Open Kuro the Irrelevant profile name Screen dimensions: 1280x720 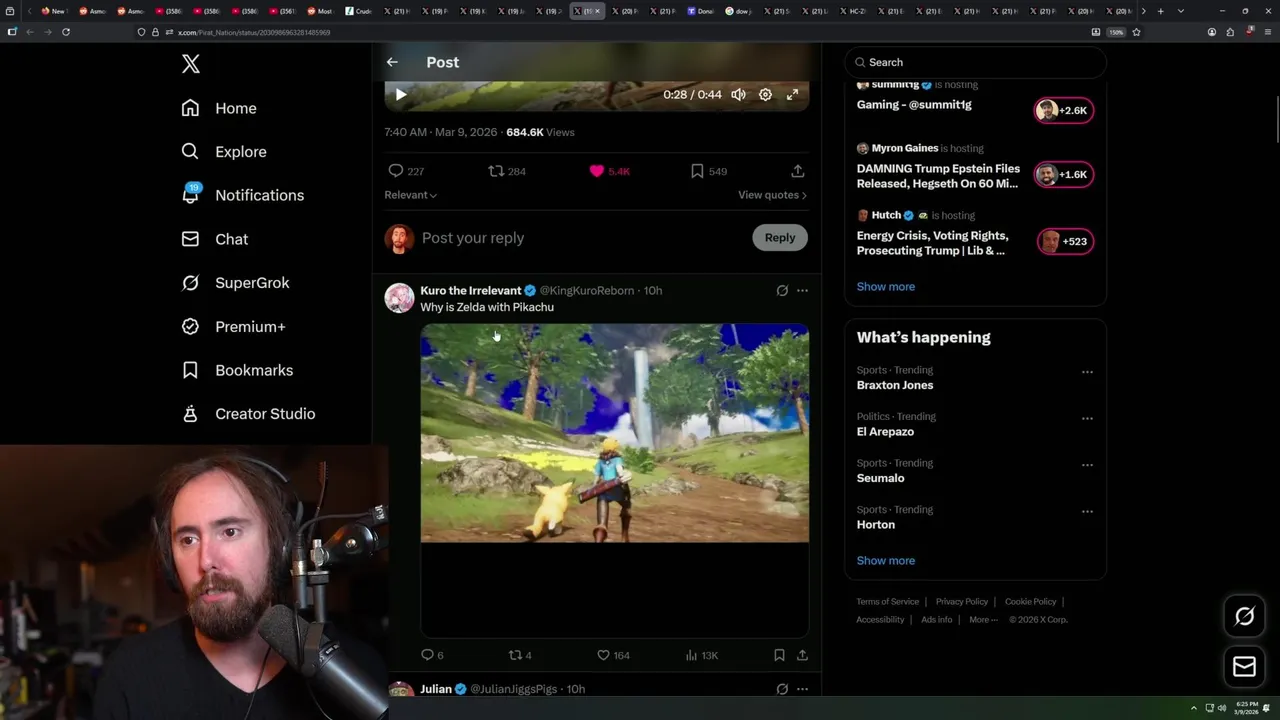point(471,291)
